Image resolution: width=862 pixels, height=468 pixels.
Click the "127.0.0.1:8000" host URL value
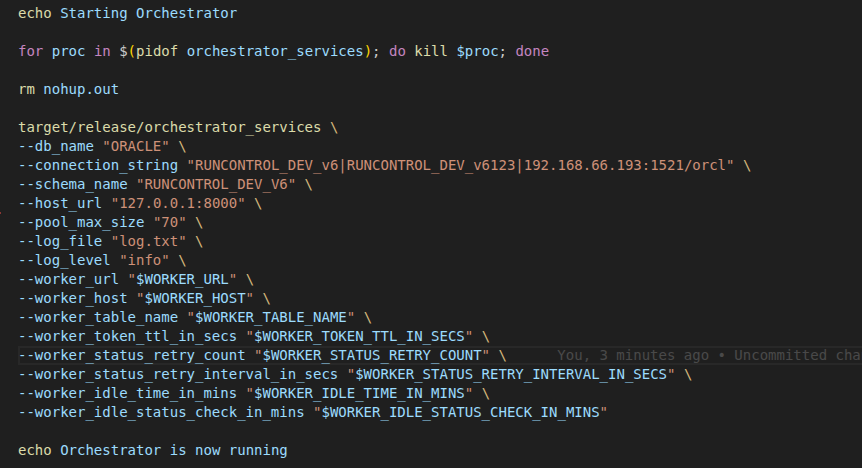pyautogui.click(x=178, y=203)
